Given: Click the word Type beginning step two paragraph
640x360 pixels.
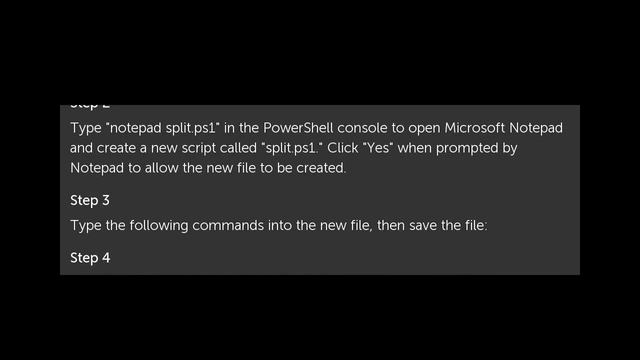Looking at the screenshot, I should click(x=86, y=128).
